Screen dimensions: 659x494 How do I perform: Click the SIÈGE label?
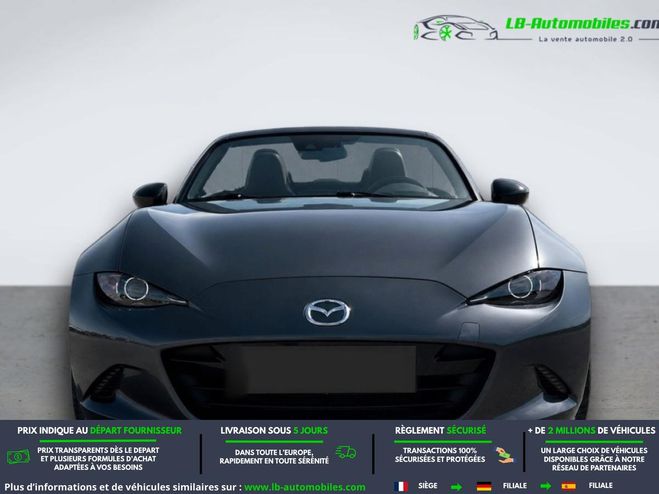428,486
